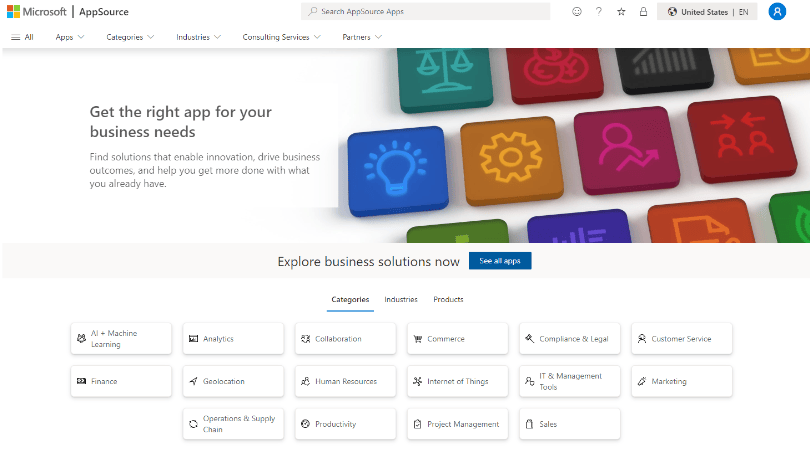Click the Search AppSource Apps field

pyautogui.click(x=425, y=12)
